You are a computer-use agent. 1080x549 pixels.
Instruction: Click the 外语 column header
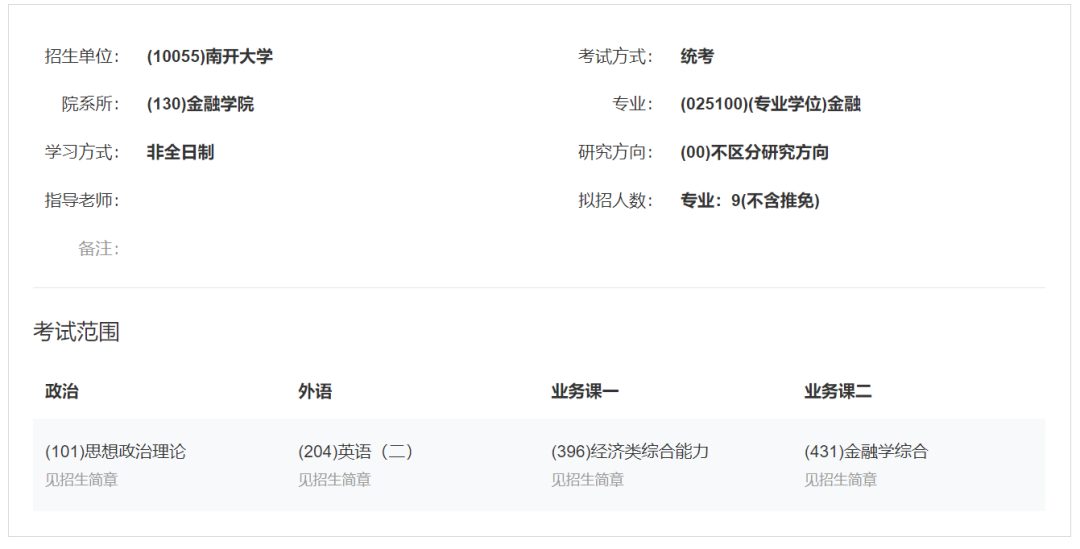coord(315,391)
